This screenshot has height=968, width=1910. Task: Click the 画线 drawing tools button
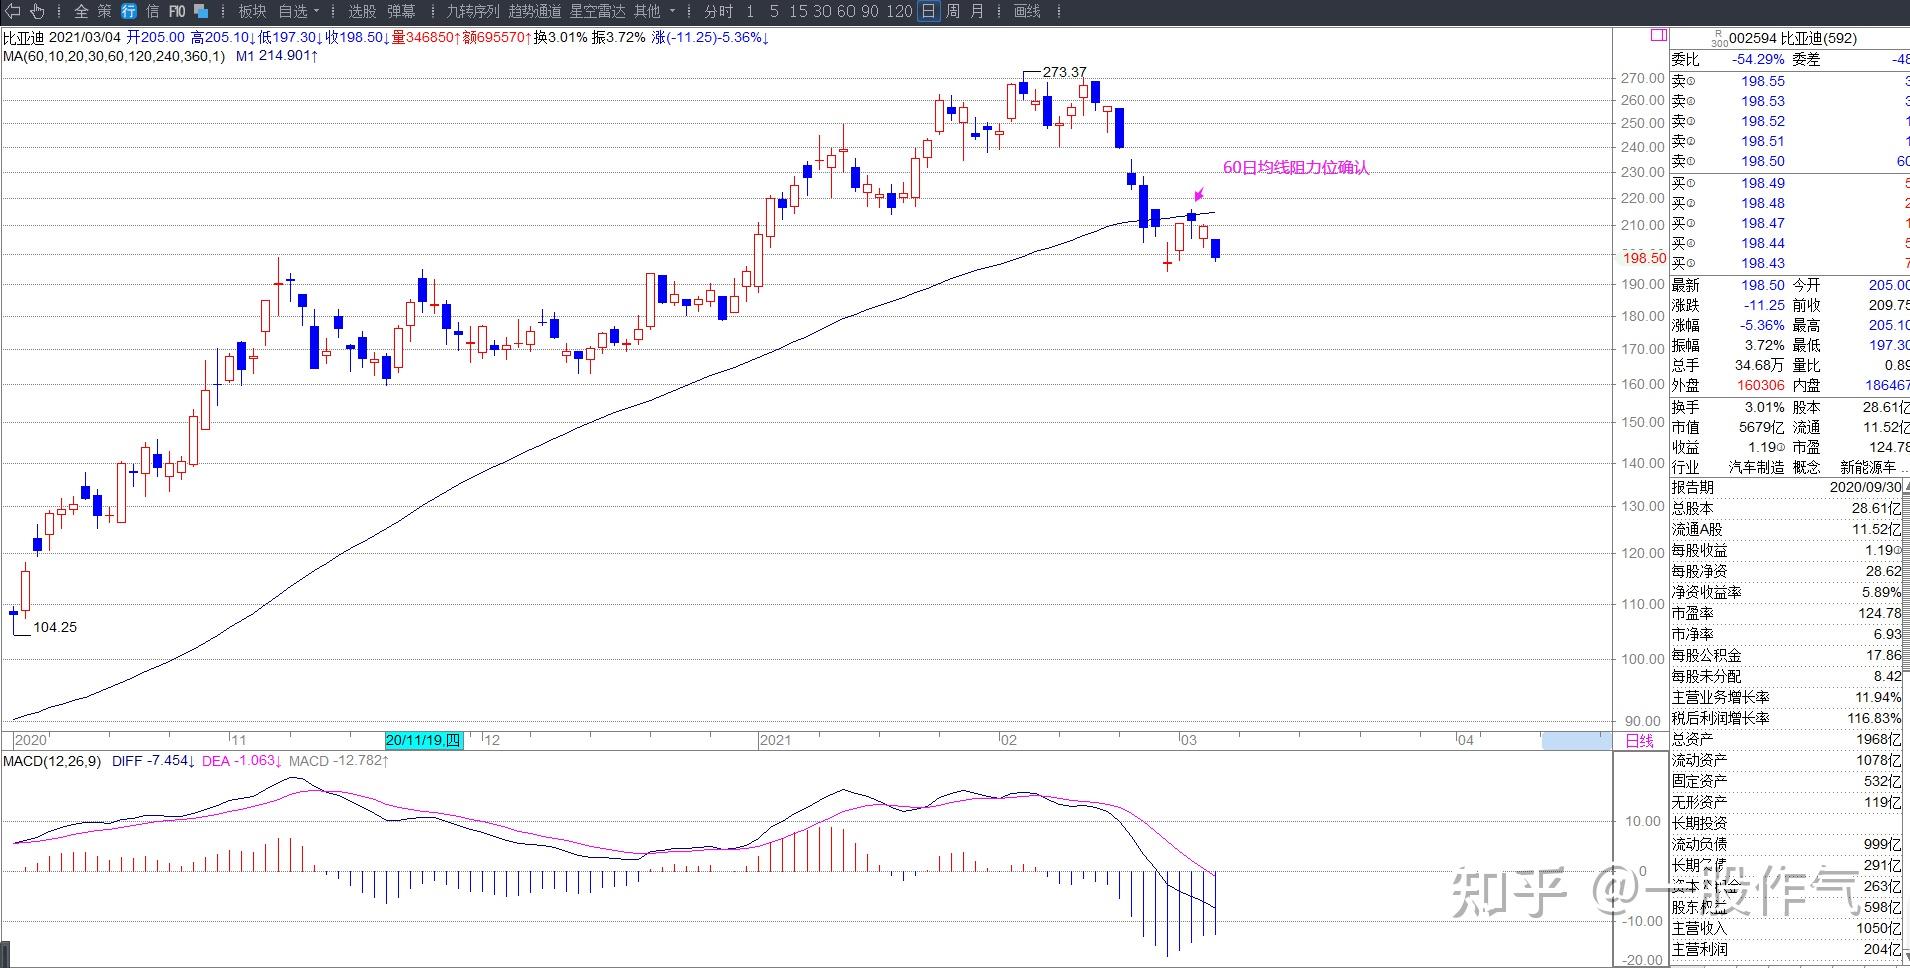[1027, 11]
